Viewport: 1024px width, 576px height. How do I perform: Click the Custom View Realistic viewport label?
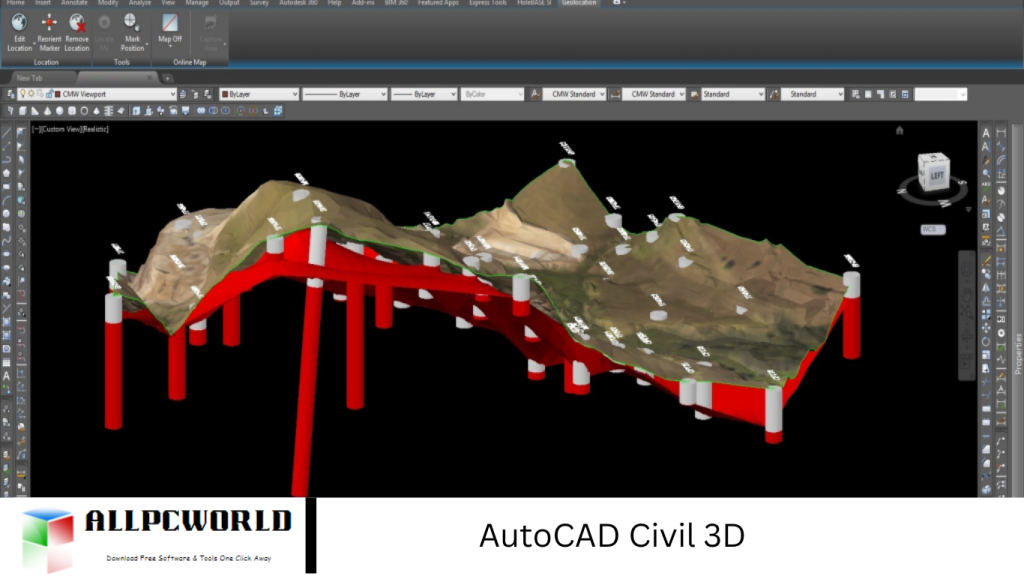[x=71, y=129]
